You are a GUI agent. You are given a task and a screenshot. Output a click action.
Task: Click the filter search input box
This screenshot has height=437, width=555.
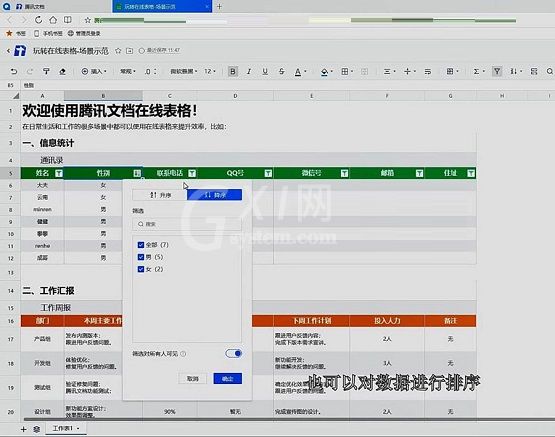coord(187,224)
